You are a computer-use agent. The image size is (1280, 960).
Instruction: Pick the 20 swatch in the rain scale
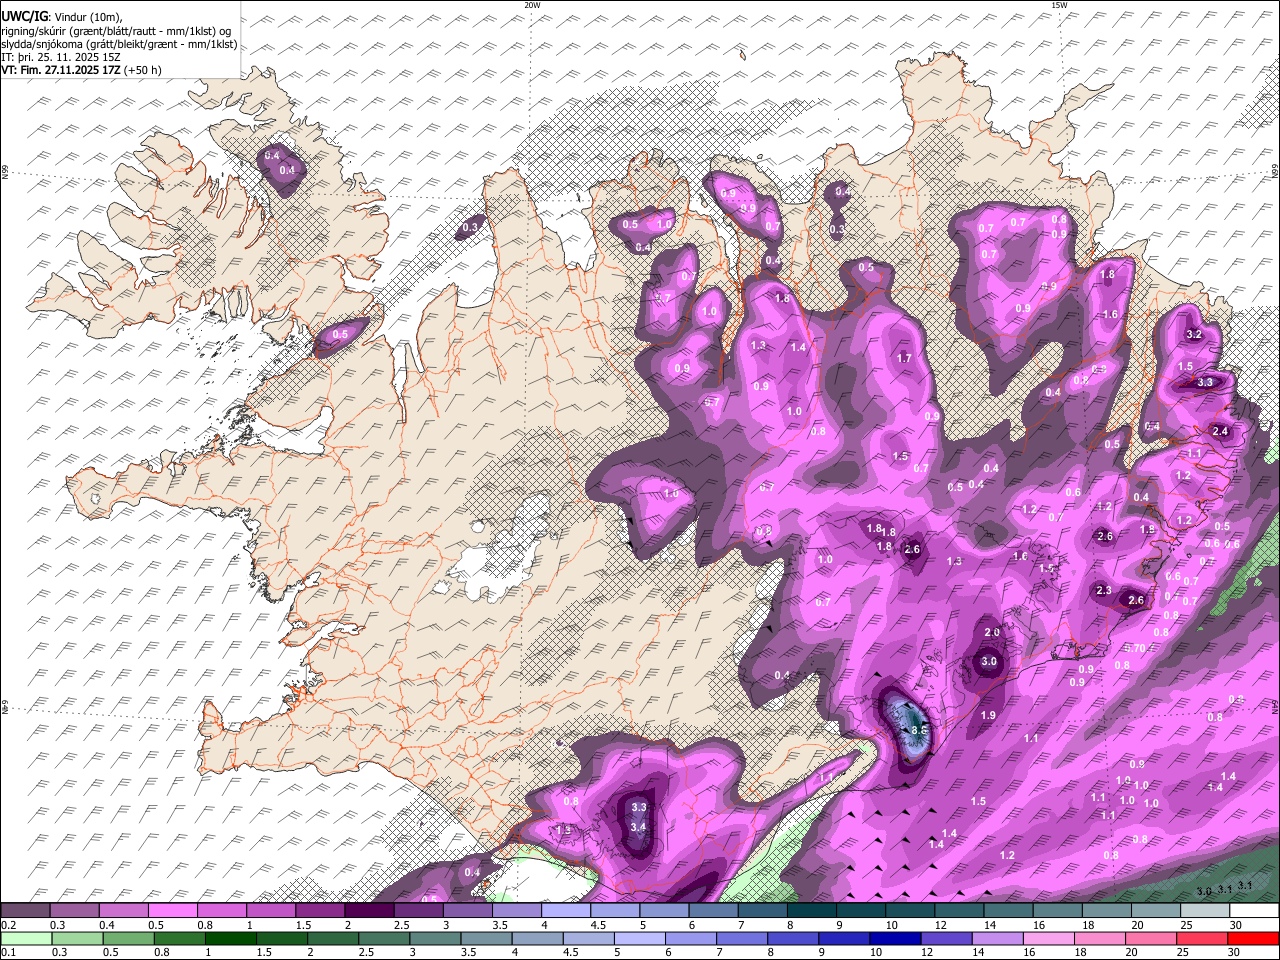tap(1150, 938)
